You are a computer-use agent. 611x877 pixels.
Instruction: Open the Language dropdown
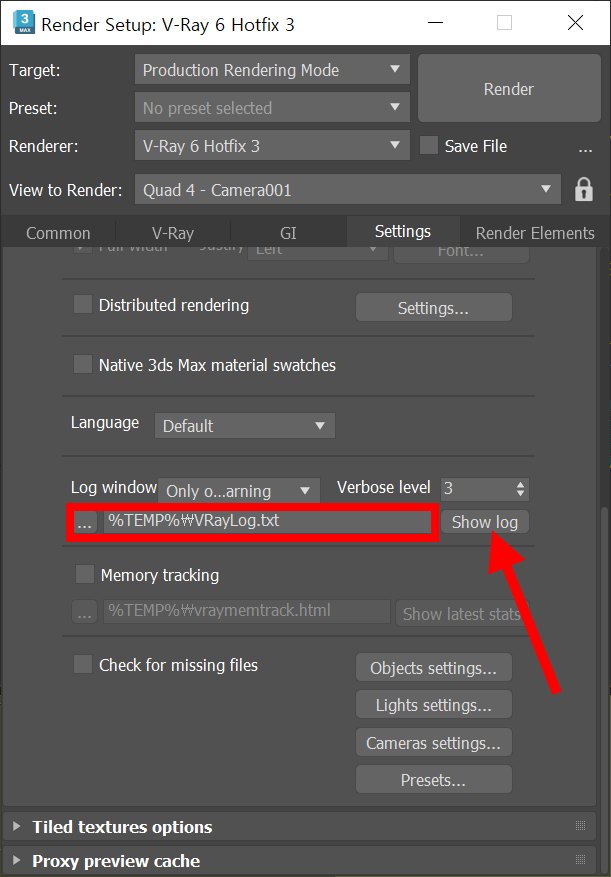[245, 426]
